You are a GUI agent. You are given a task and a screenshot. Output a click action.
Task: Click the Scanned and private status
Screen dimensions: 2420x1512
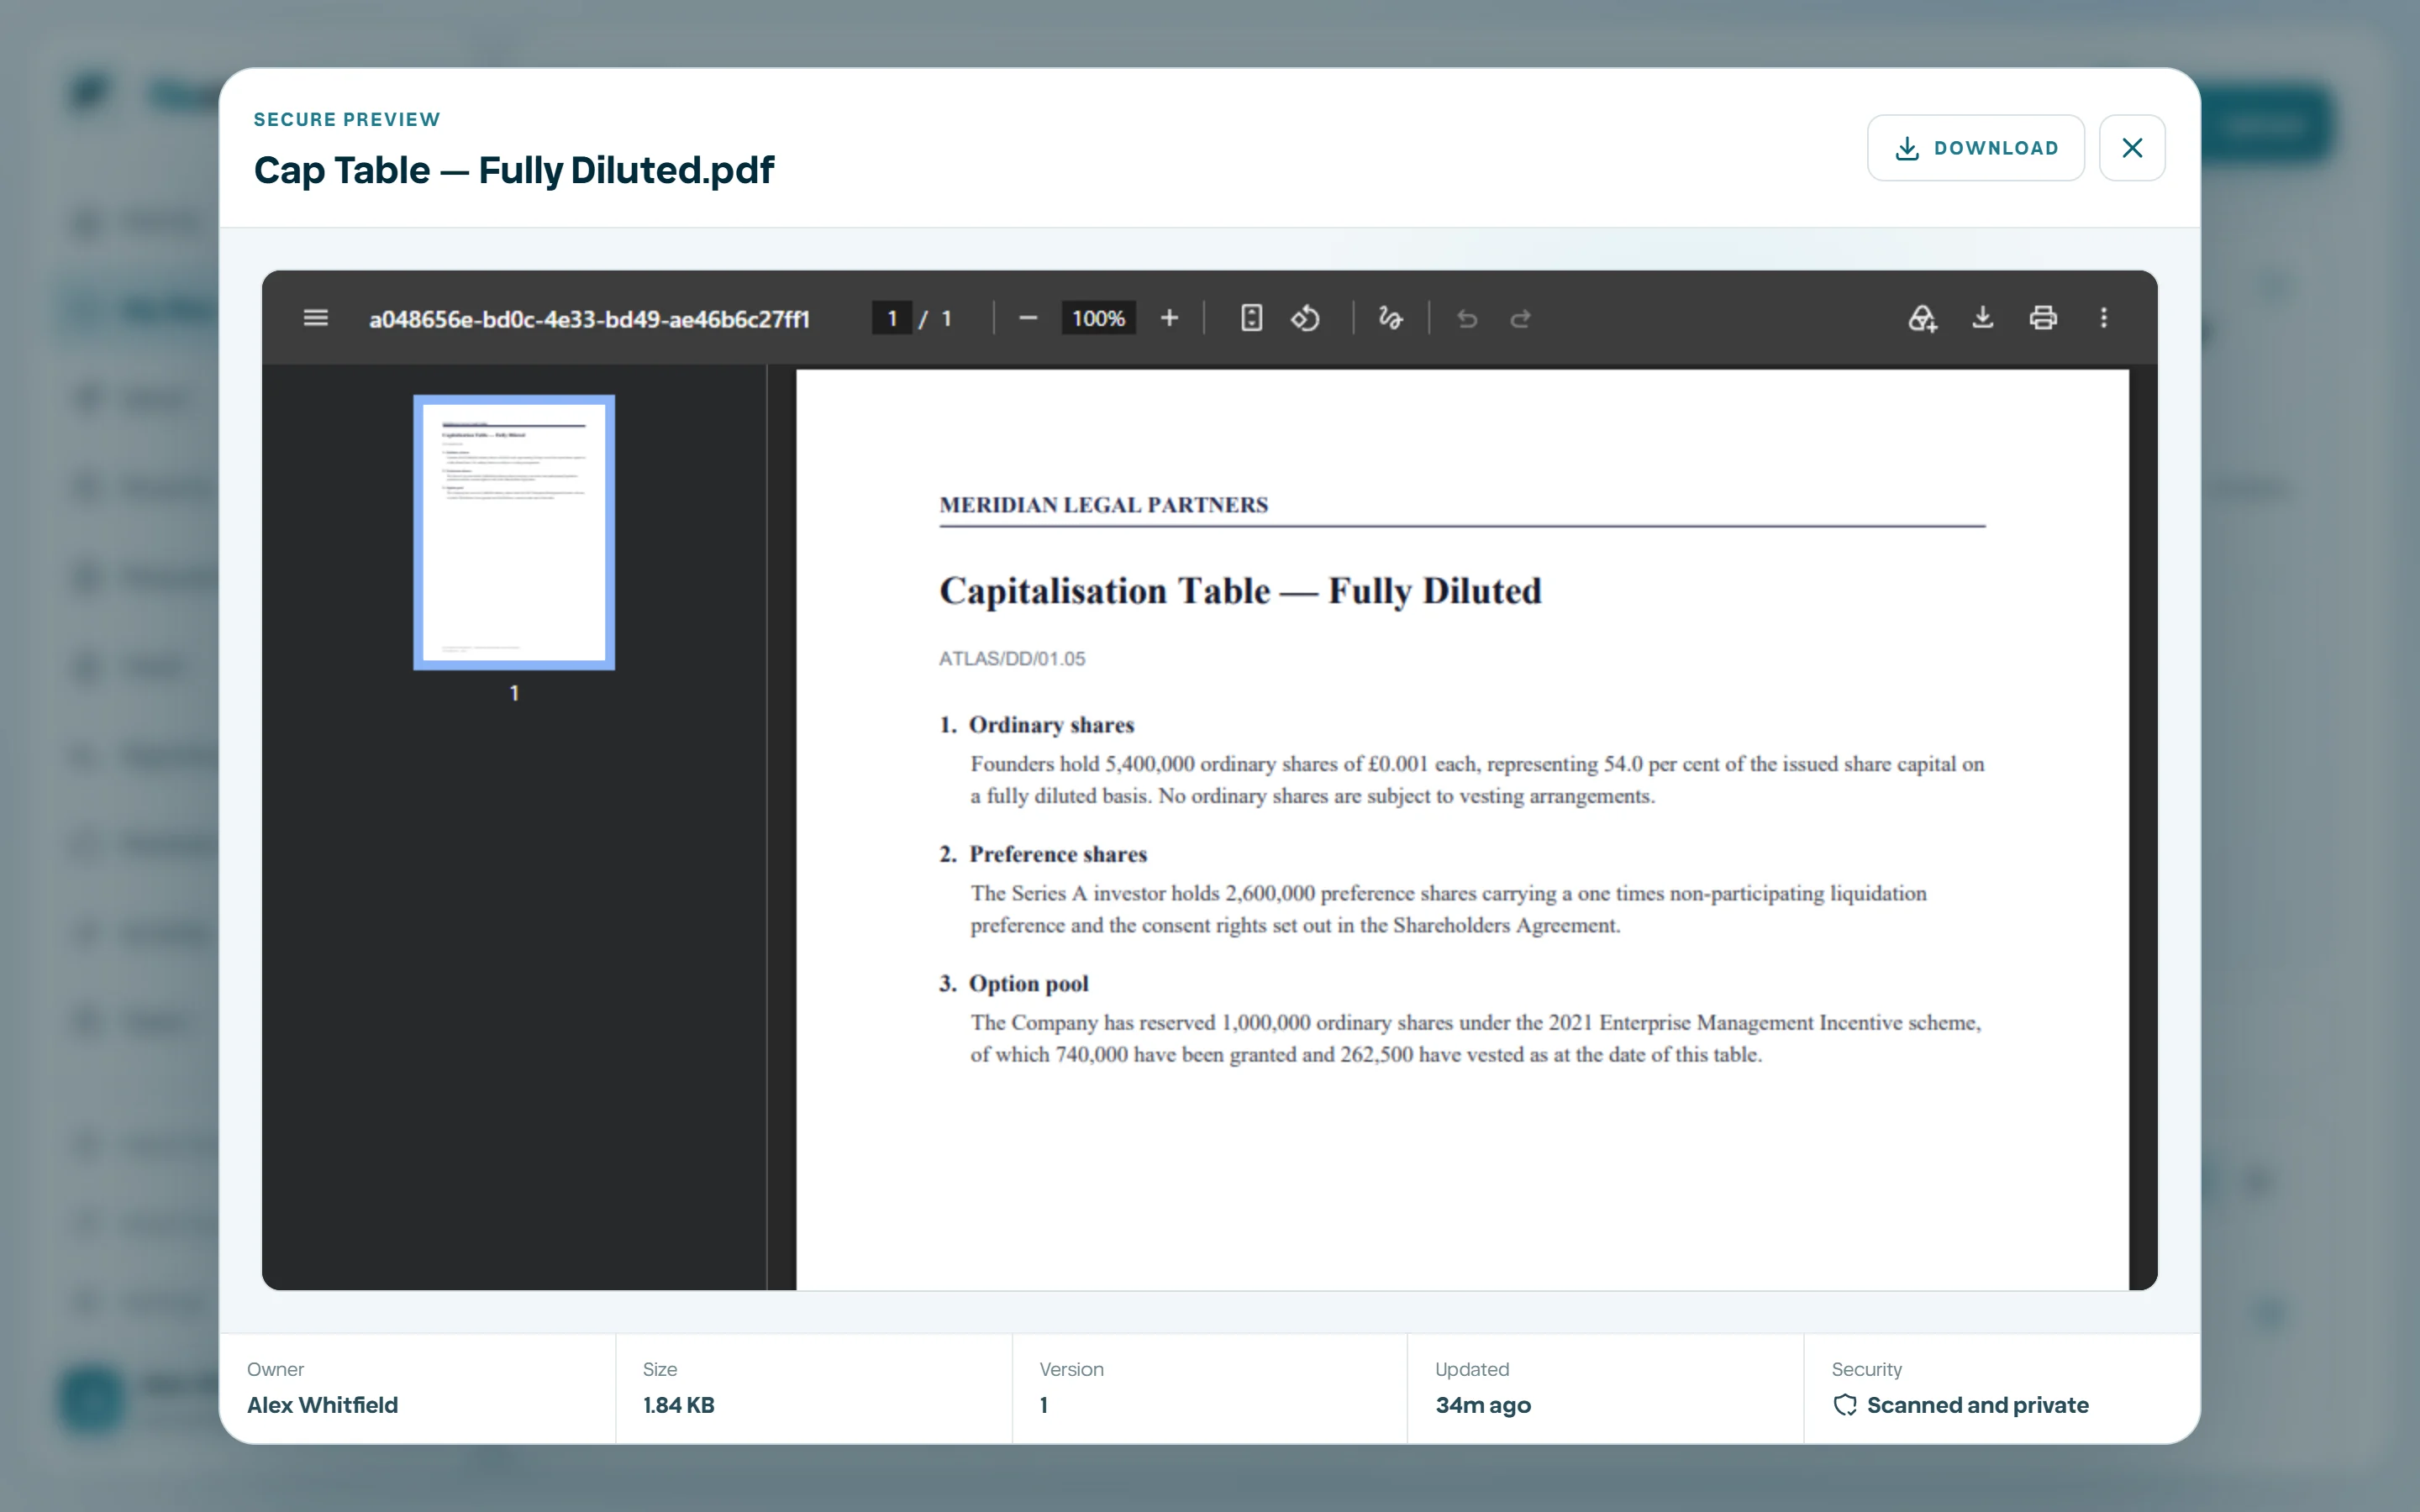(1977, 1405)
